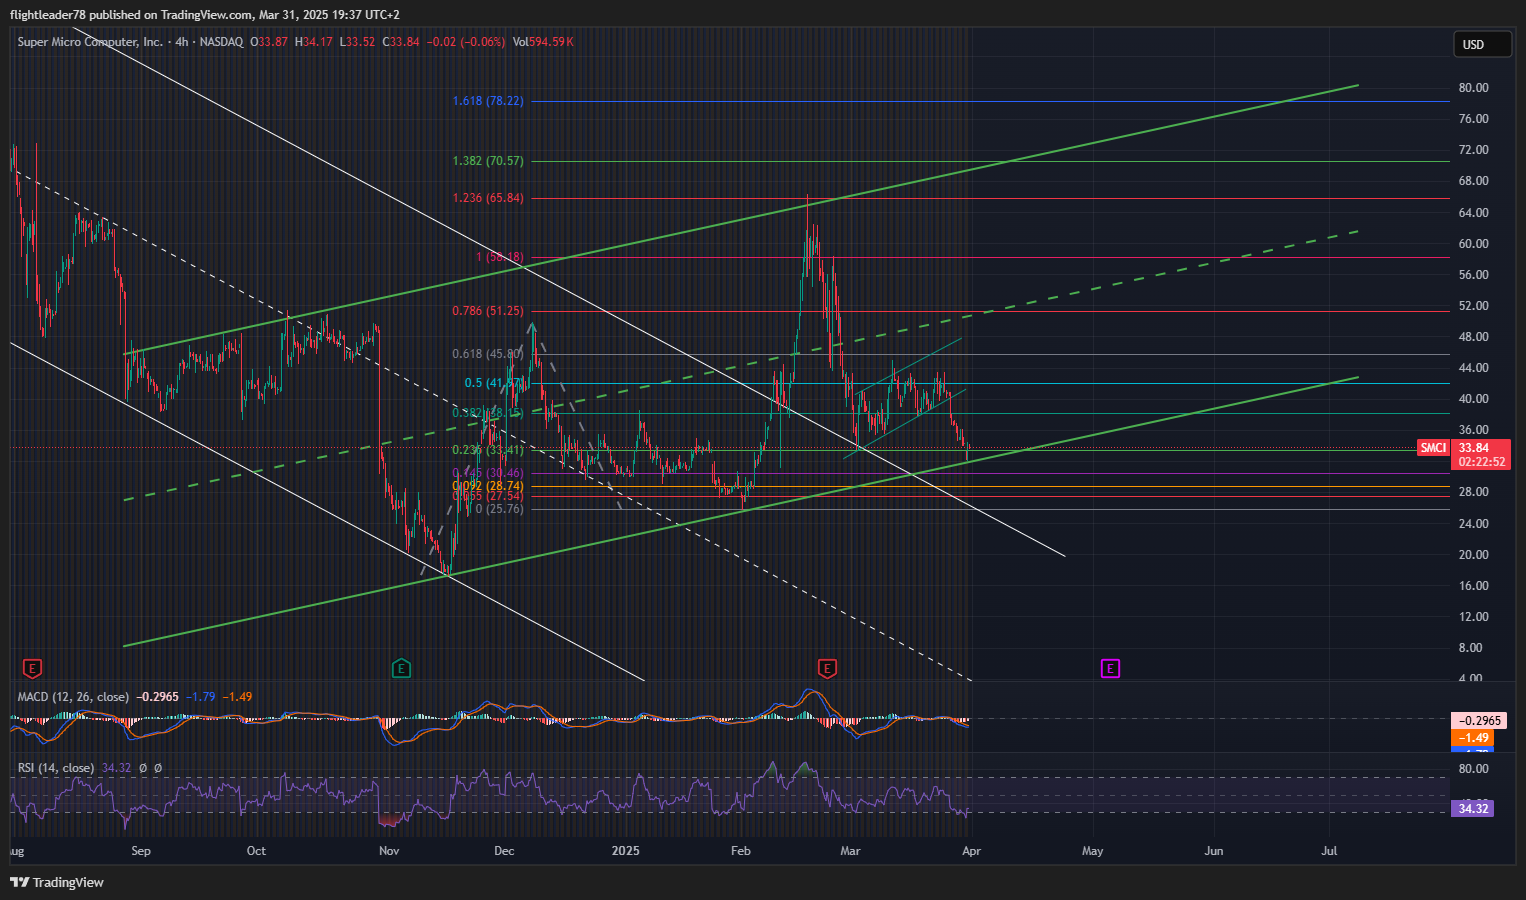
Task: Open the USD currency selector
Action: [x=1482, y=44]
